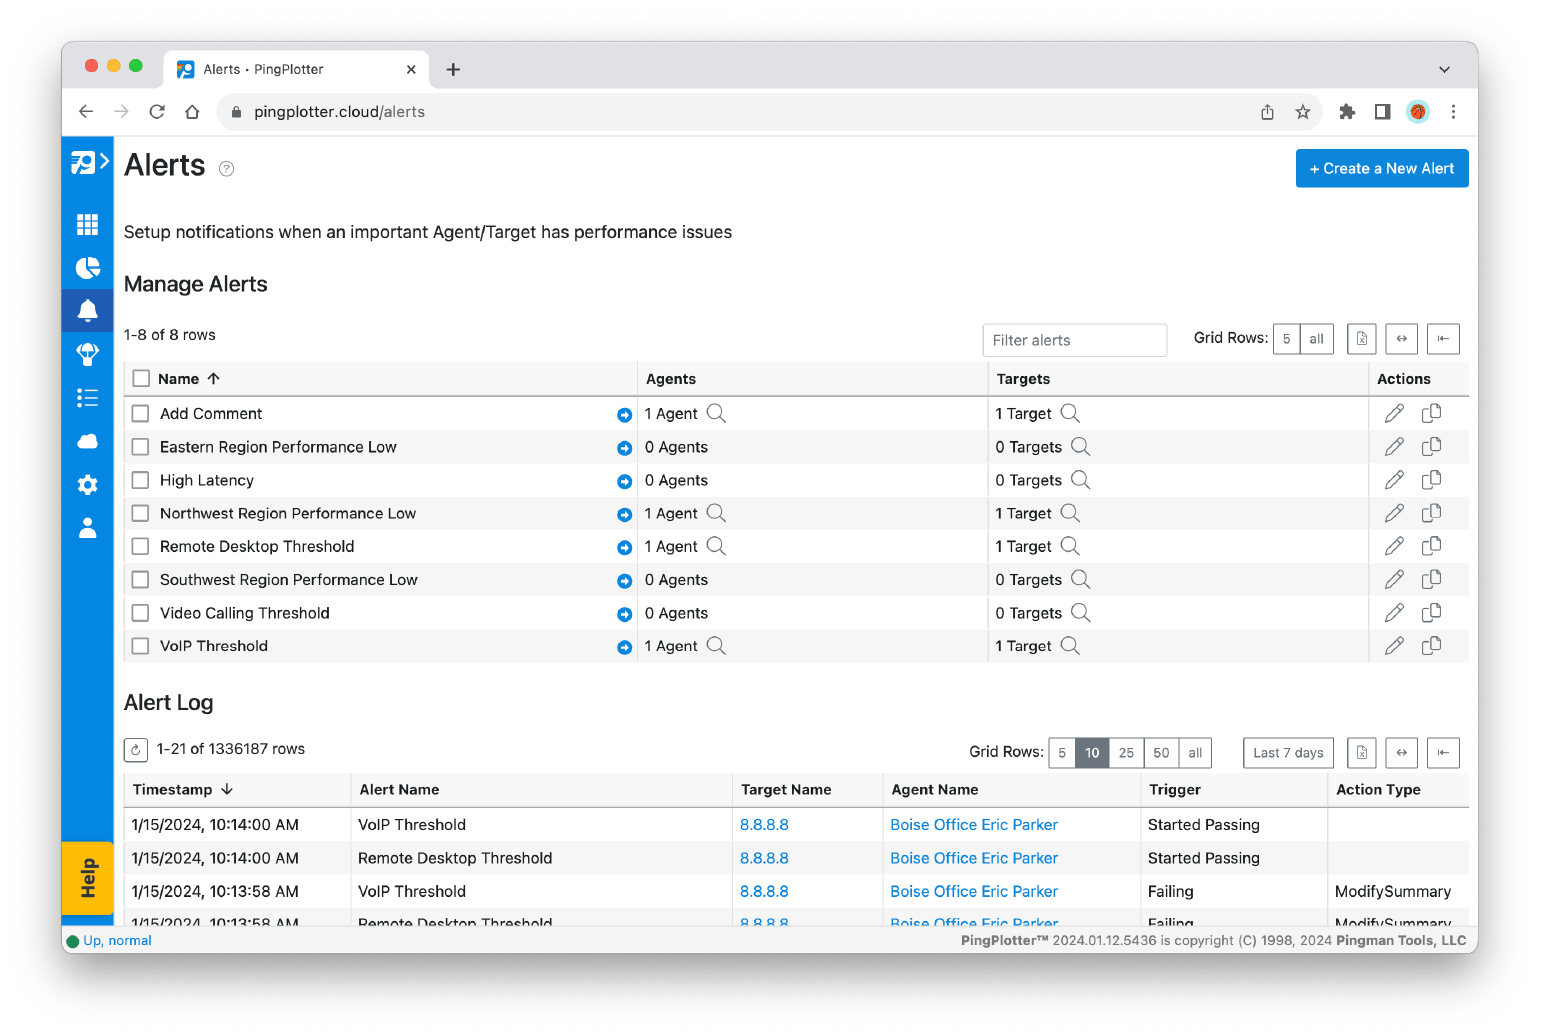Check the Add Comment alert checkbox
Image resolution: width=1541 pixels, height=1036 pixels.
(140, 413)
